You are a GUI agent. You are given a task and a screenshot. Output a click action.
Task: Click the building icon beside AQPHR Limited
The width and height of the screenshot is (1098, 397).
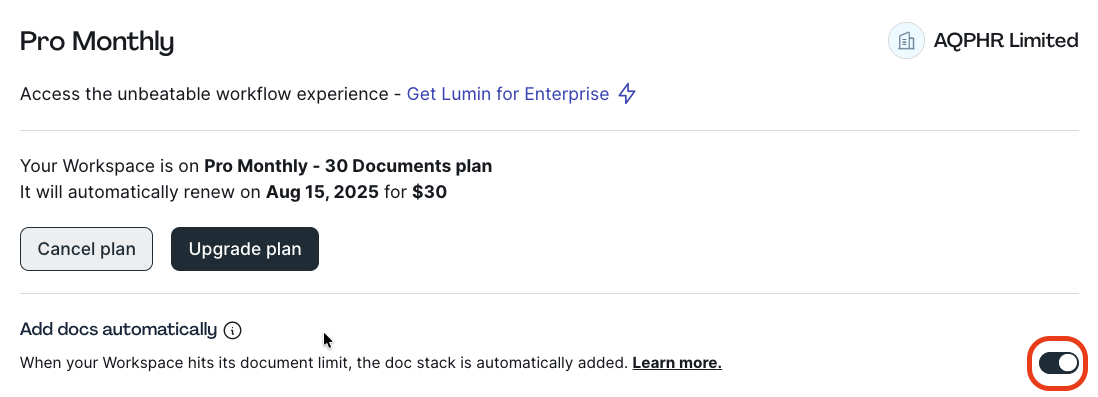(x=906, y=41)
